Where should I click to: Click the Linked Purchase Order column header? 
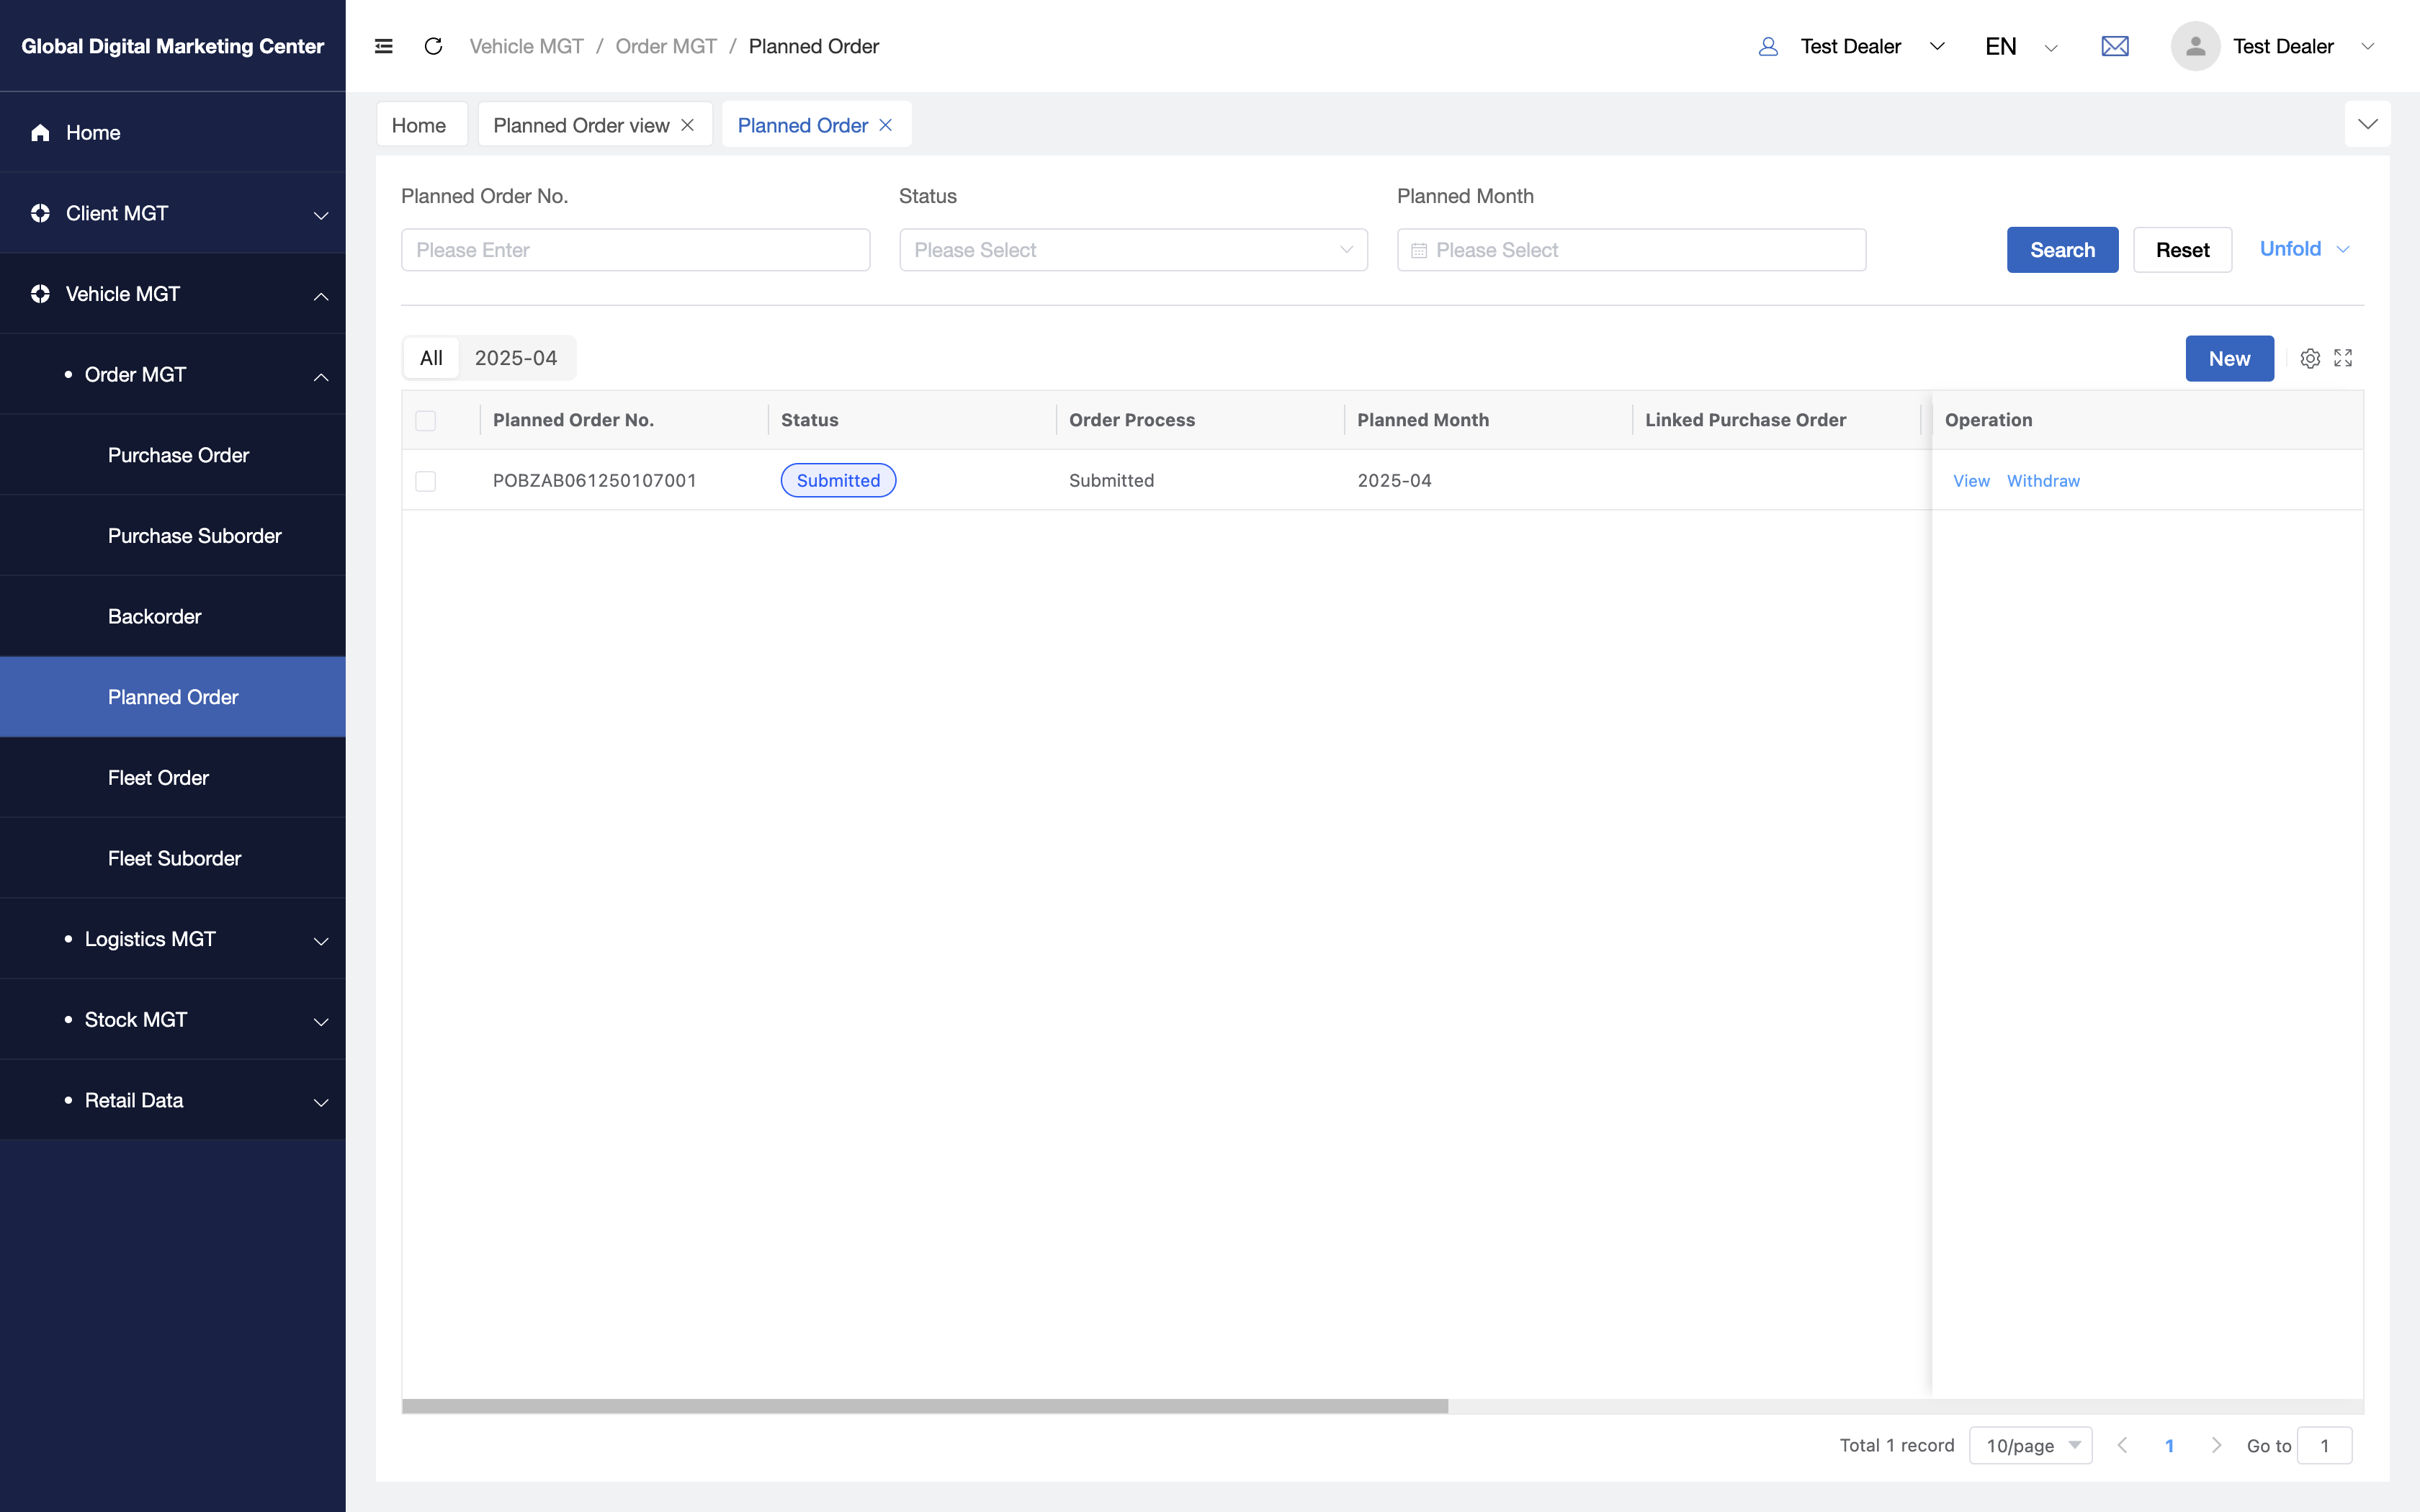(x=1745, y=420)
